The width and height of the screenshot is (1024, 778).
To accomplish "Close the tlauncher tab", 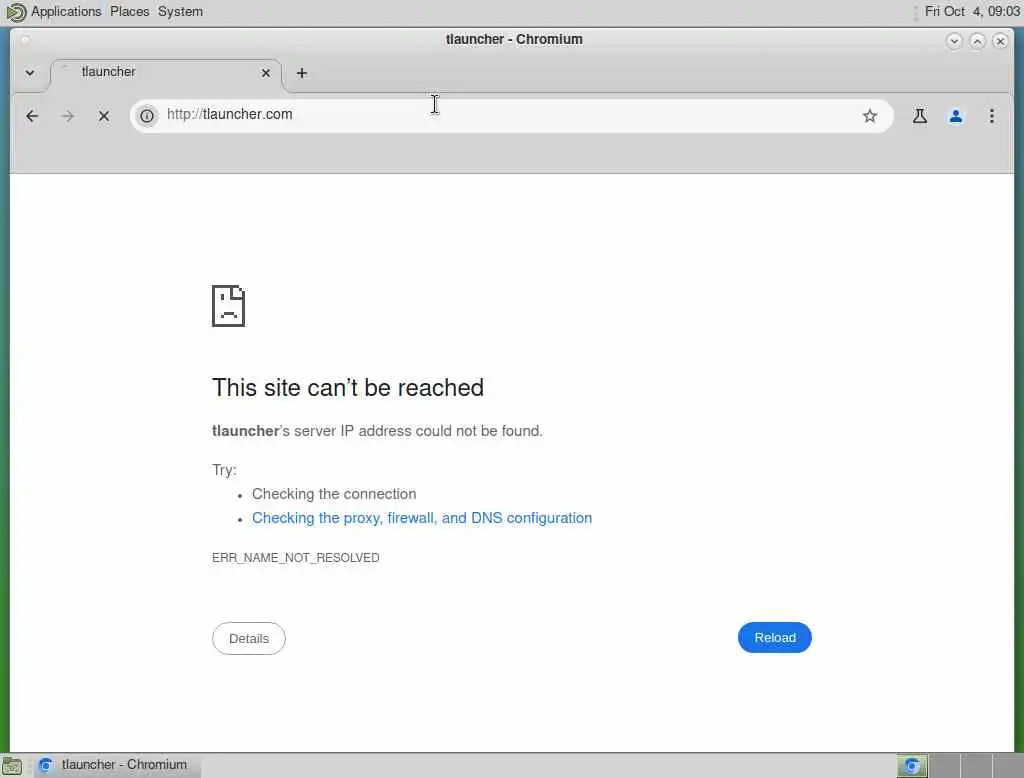I will (x=266, y=73).
